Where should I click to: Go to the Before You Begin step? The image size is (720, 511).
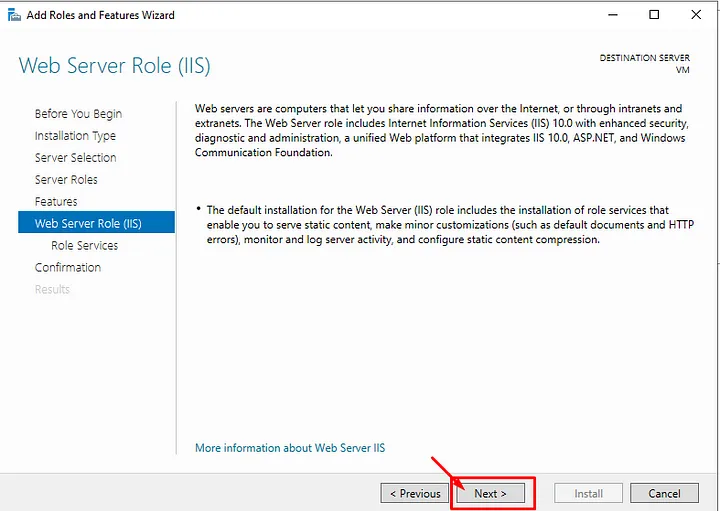(78, 114)
